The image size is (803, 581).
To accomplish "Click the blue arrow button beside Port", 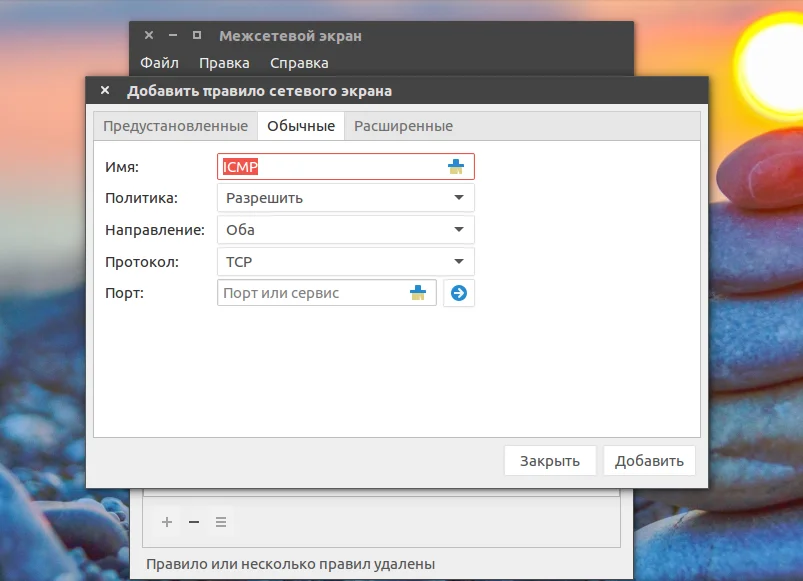I will coord(459,293).
